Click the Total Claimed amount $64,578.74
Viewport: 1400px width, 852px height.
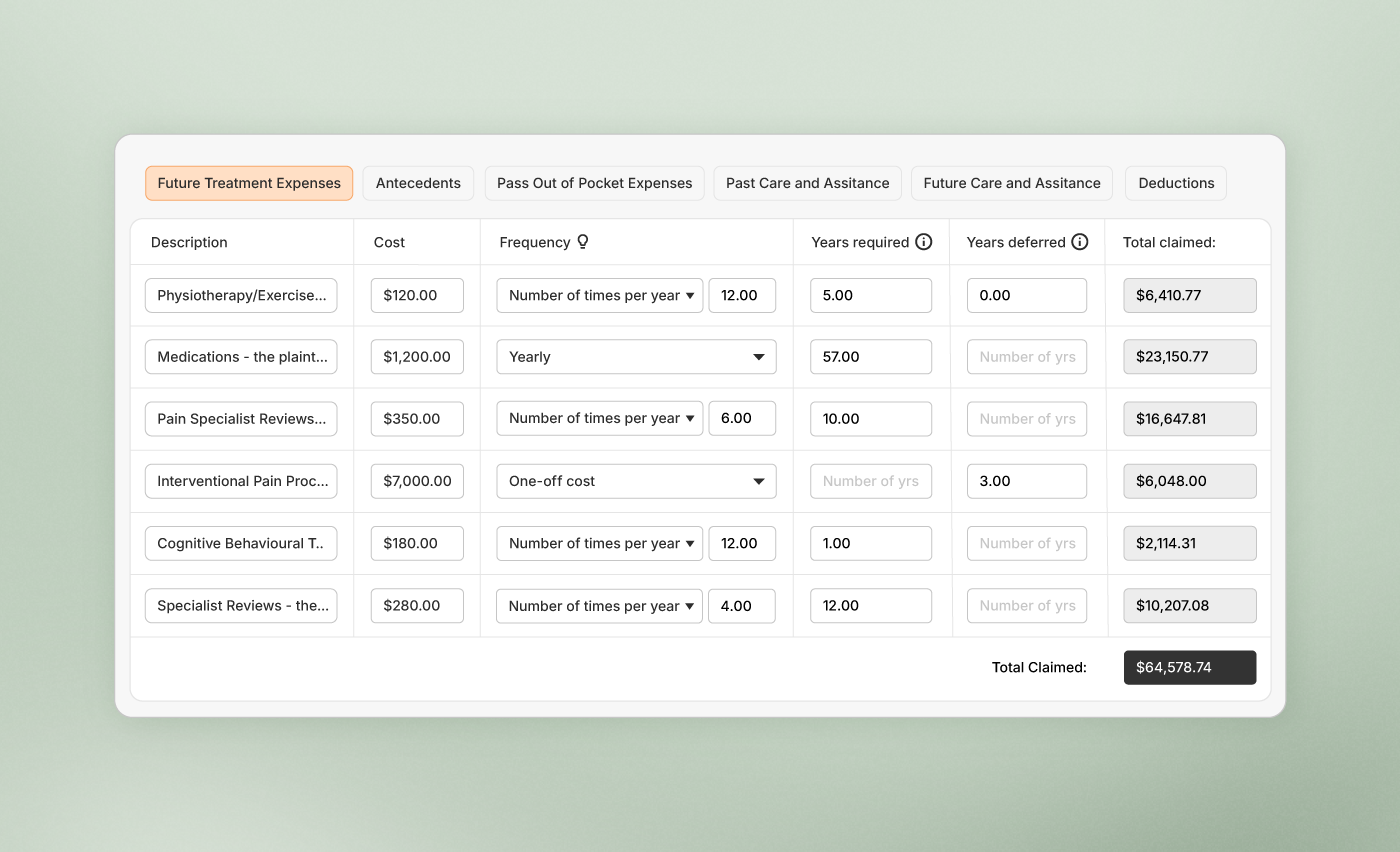point(1190,667)
